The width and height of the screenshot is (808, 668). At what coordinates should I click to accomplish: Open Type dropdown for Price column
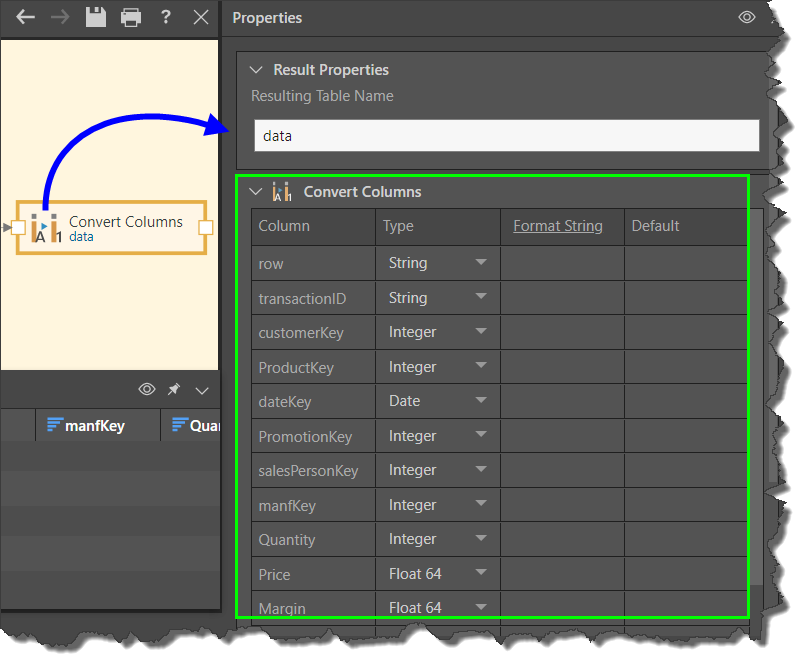click(481, 574)
